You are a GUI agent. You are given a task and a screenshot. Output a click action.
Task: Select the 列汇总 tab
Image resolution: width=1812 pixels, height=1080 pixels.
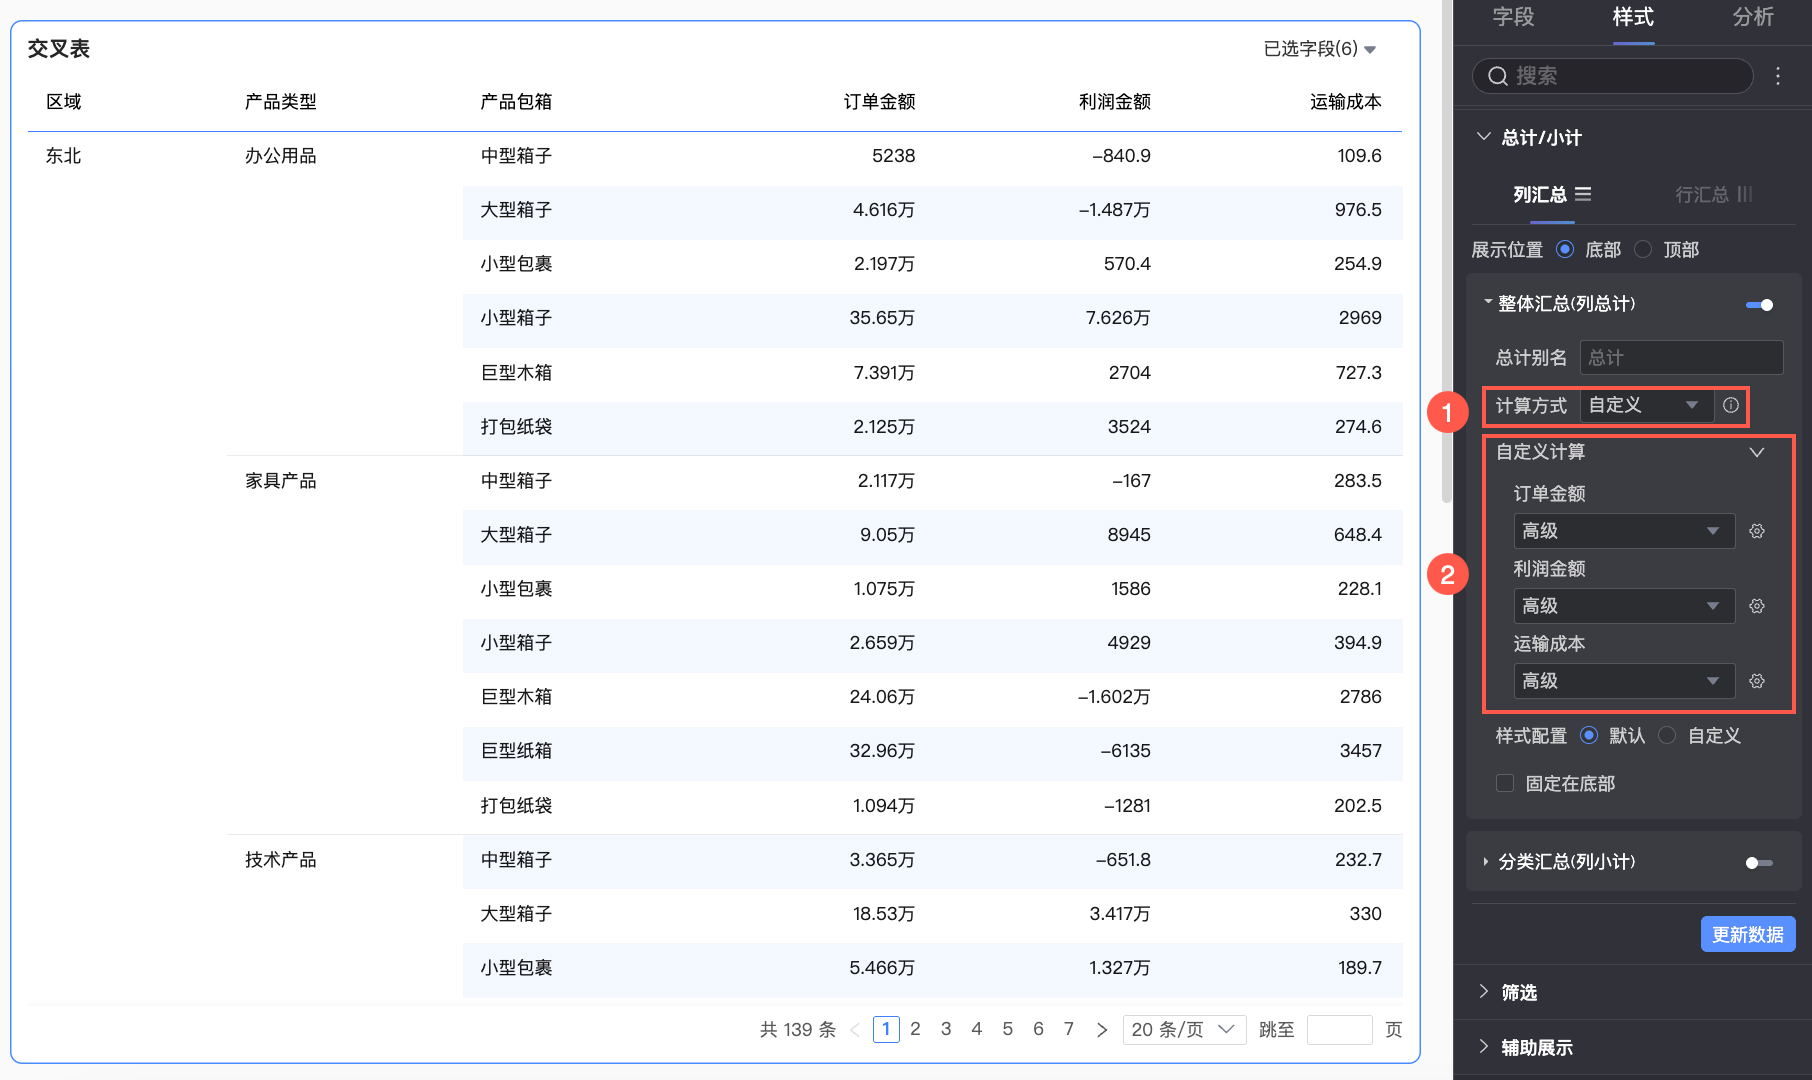[x=1552, y=194]
